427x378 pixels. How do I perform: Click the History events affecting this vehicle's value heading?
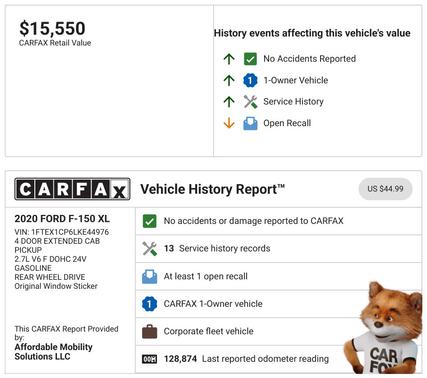(x=312, y=33)
